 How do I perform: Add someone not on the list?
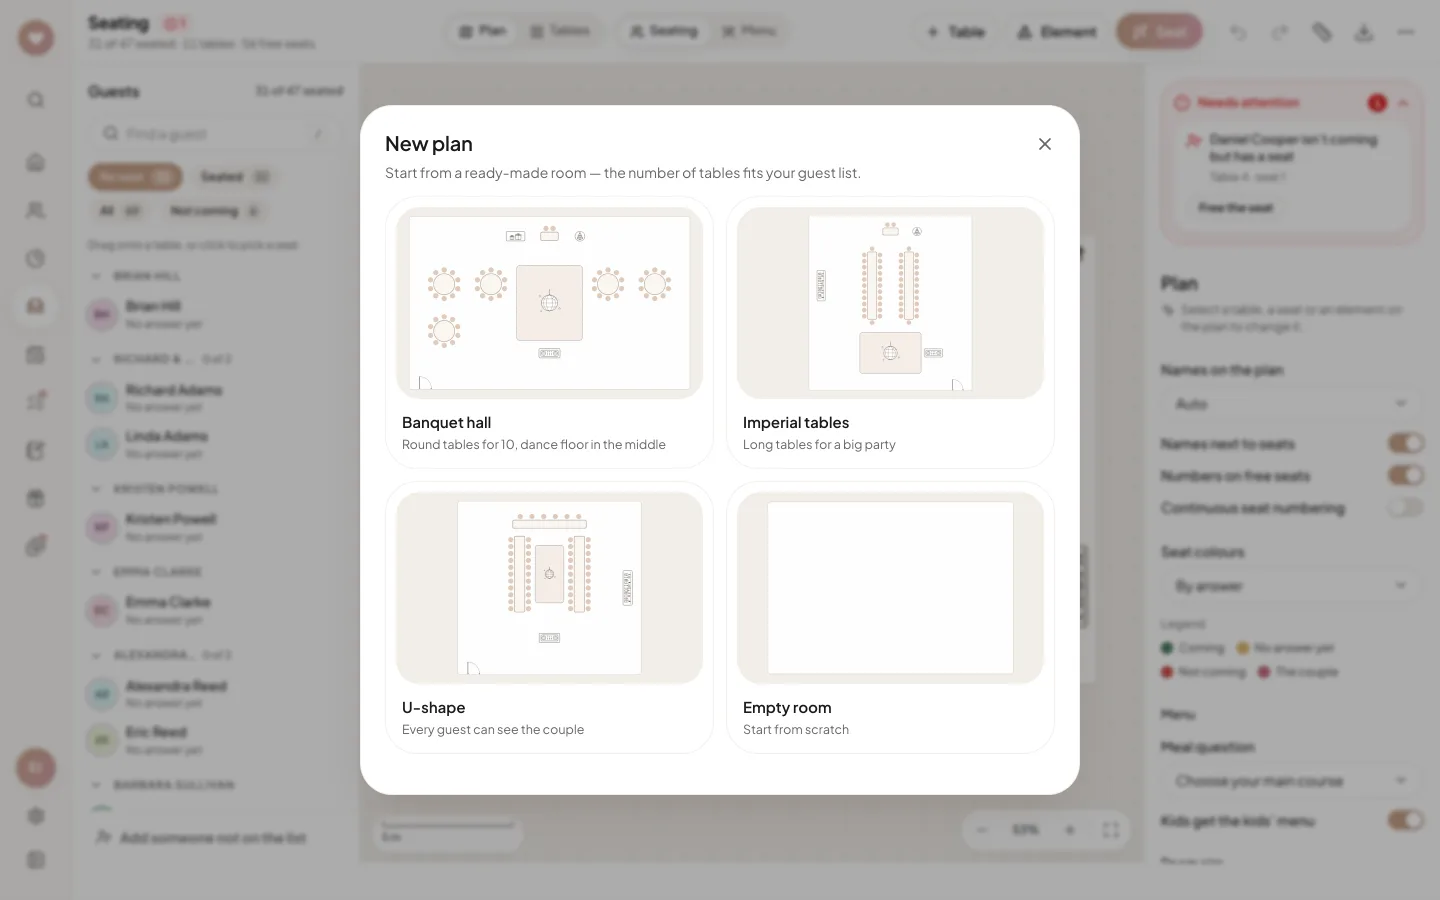(201, 838)
